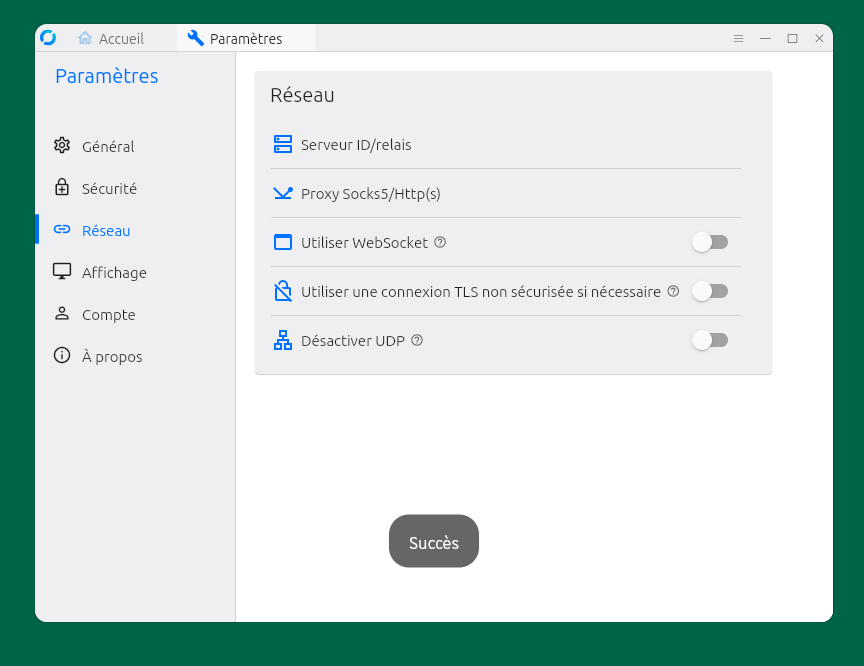Open Proxy Socks5/Http(s) settings
Image resolution: width=864 pixels, height=666 pixels.
coord(506,193)
